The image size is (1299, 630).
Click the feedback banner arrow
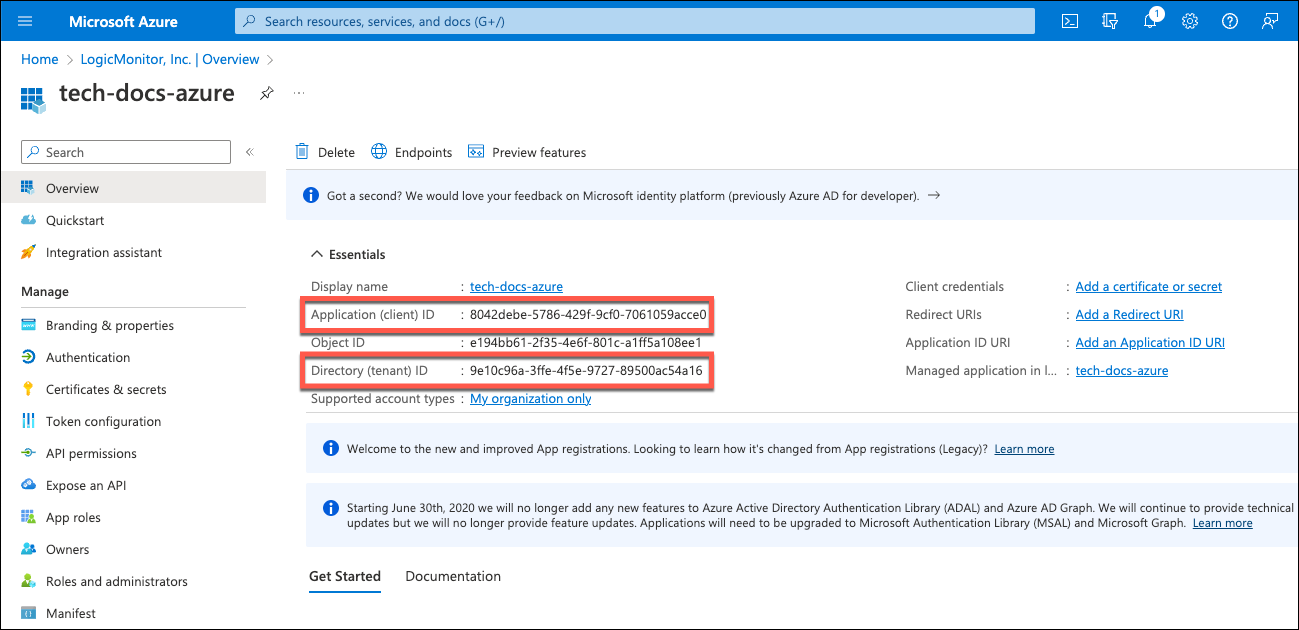click(x=934, y=196)
